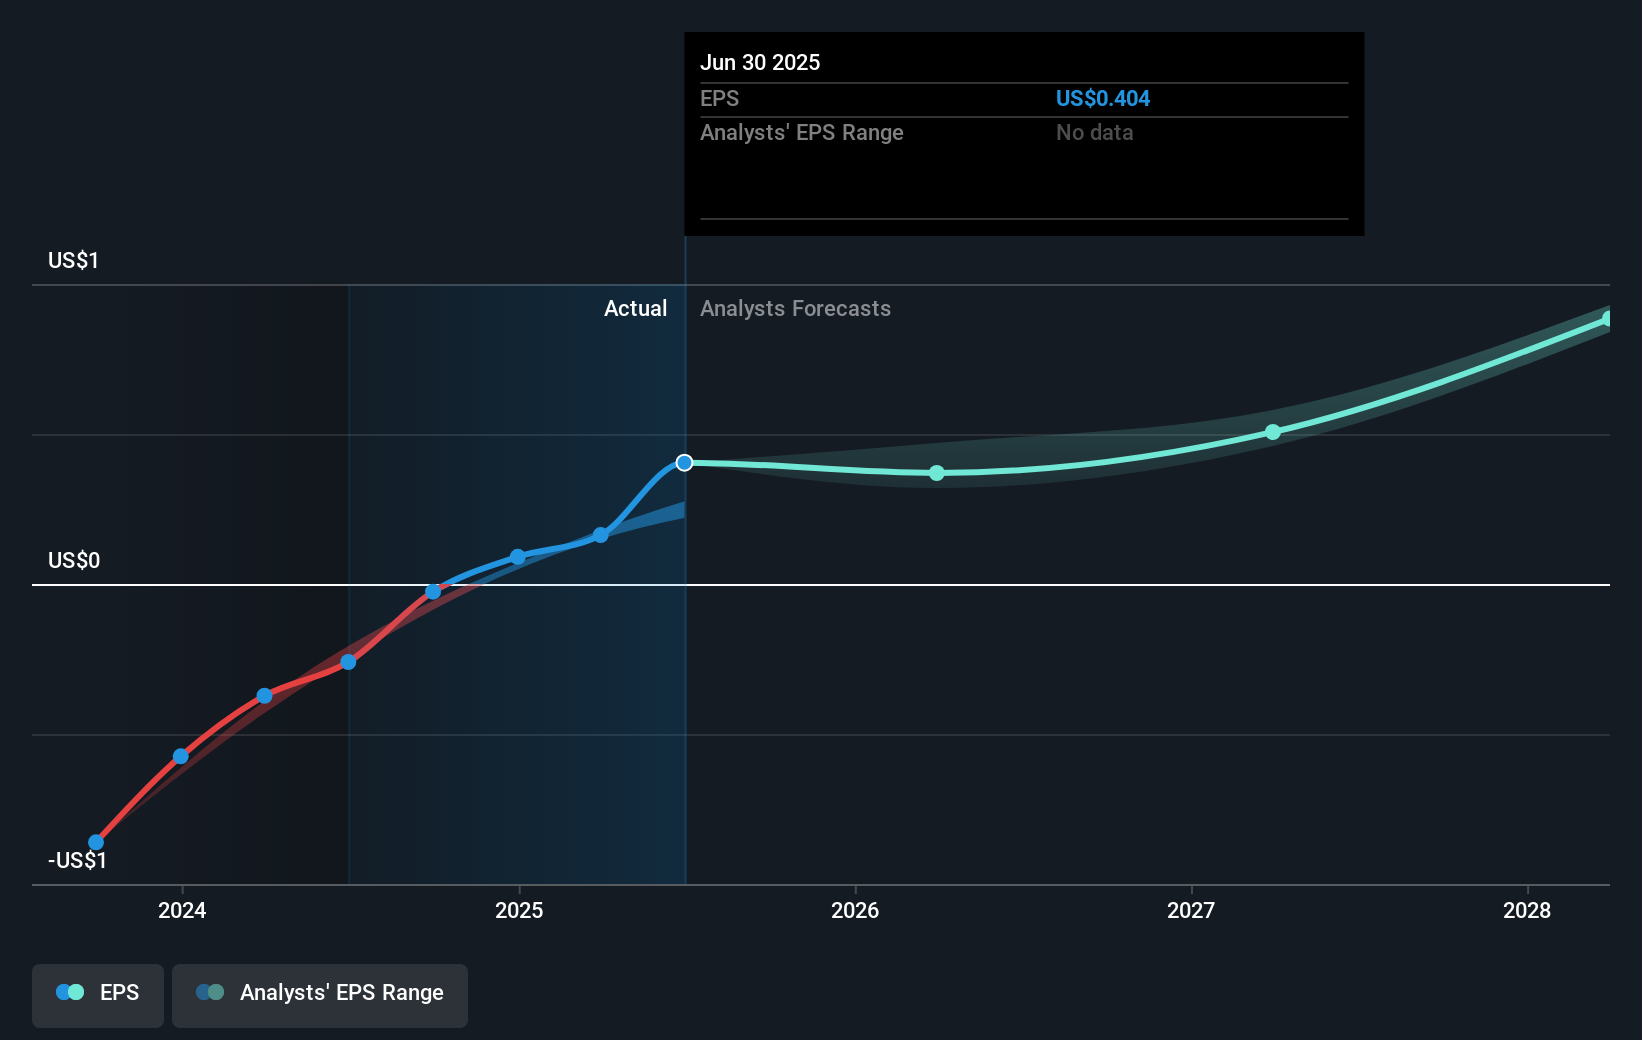Click the data point crossing US$0 line
The width and height of the screenshot is (1642, 1040).
[x=432, y=591]
